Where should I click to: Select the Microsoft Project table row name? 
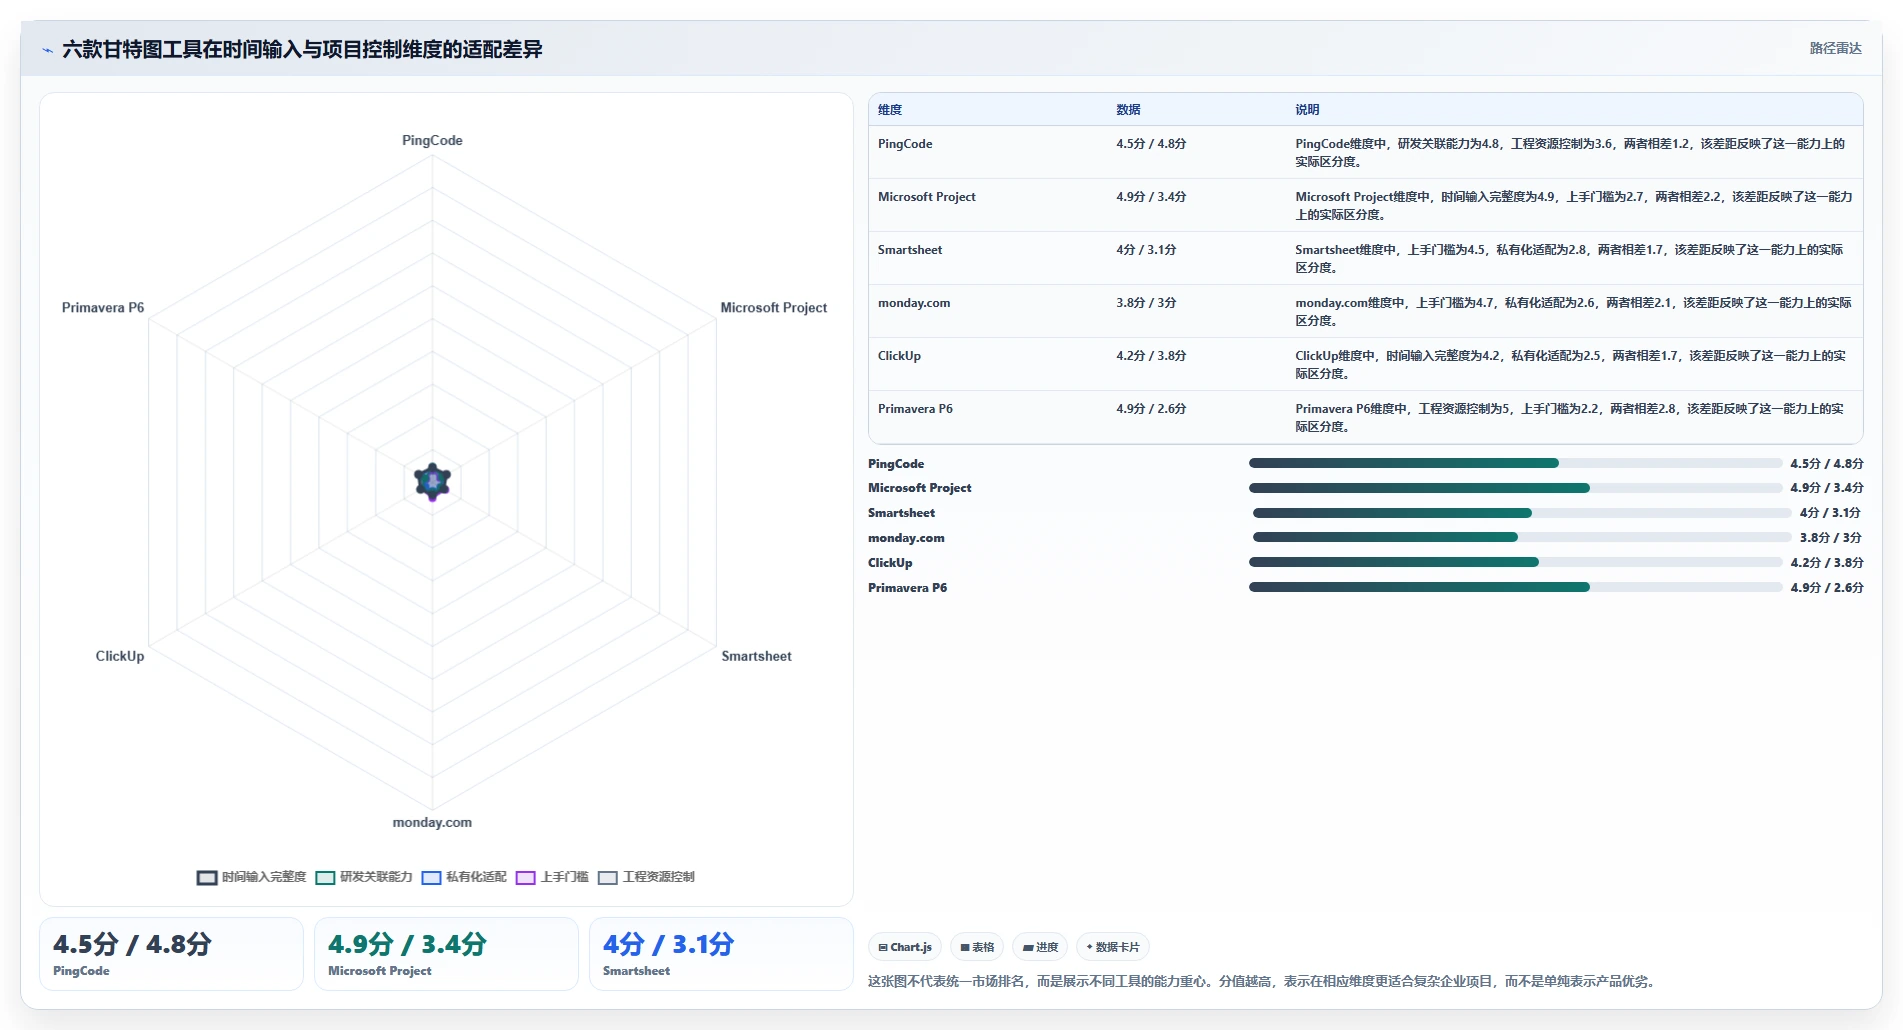926,197
